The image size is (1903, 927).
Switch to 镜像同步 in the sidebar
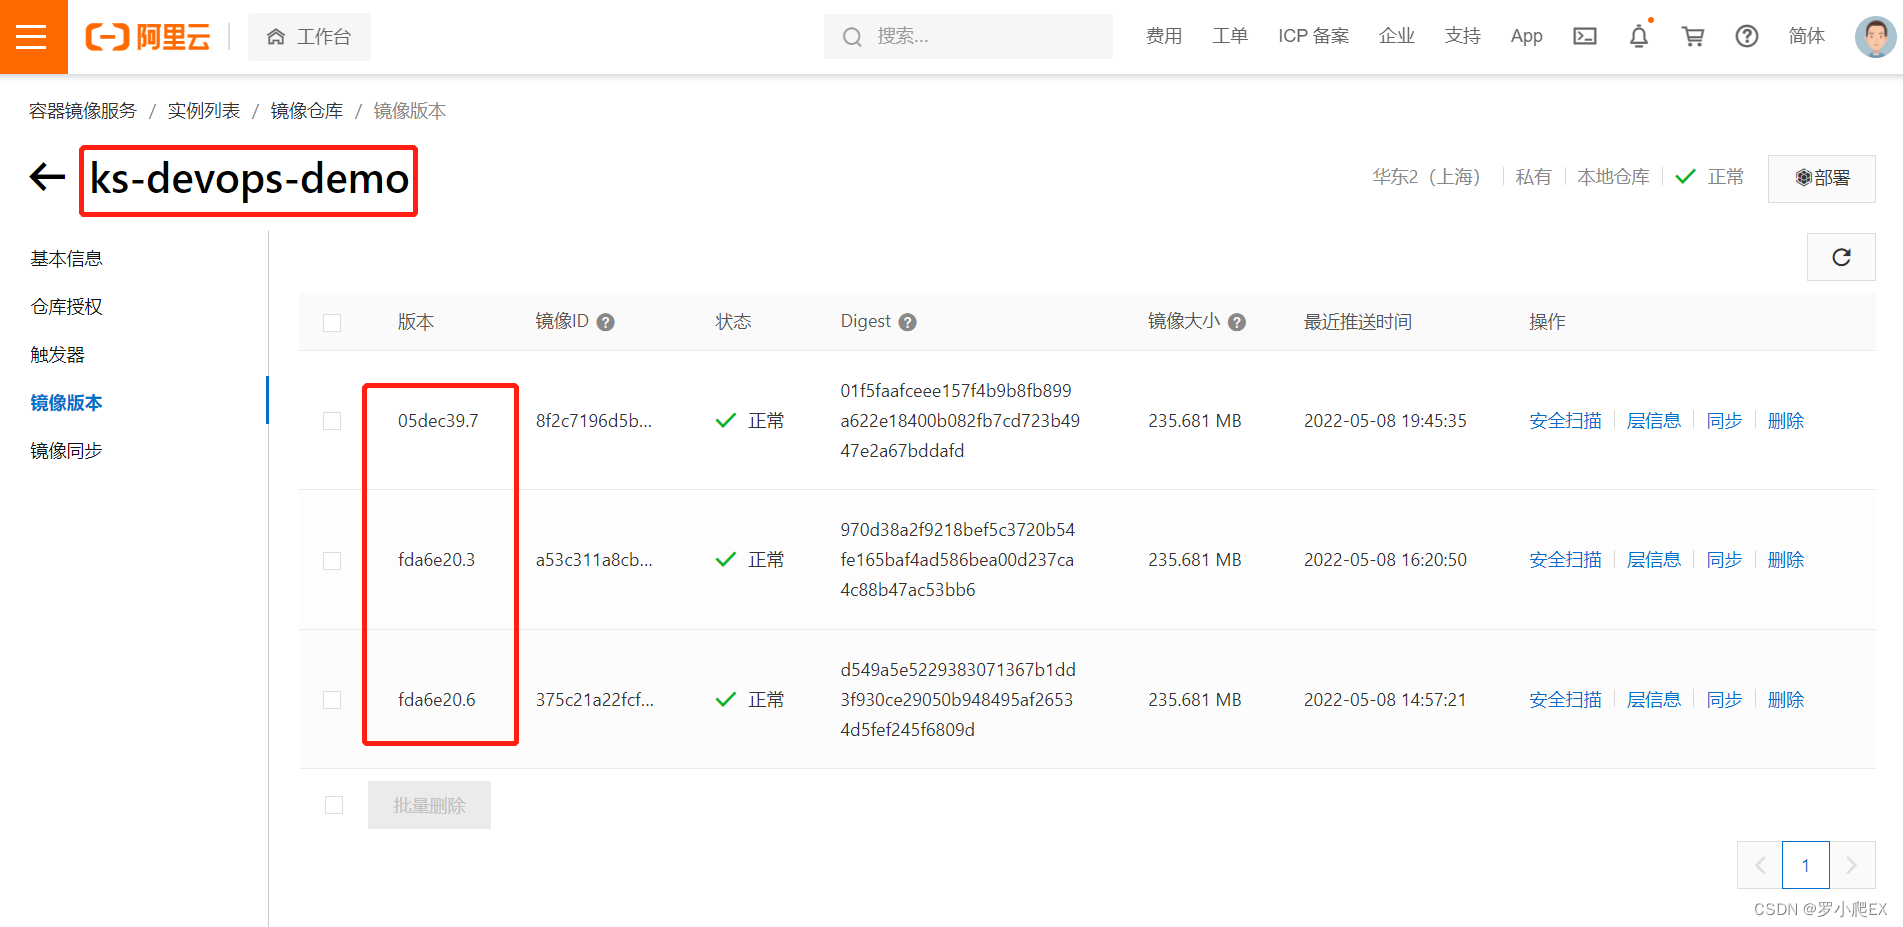(66, 450)
